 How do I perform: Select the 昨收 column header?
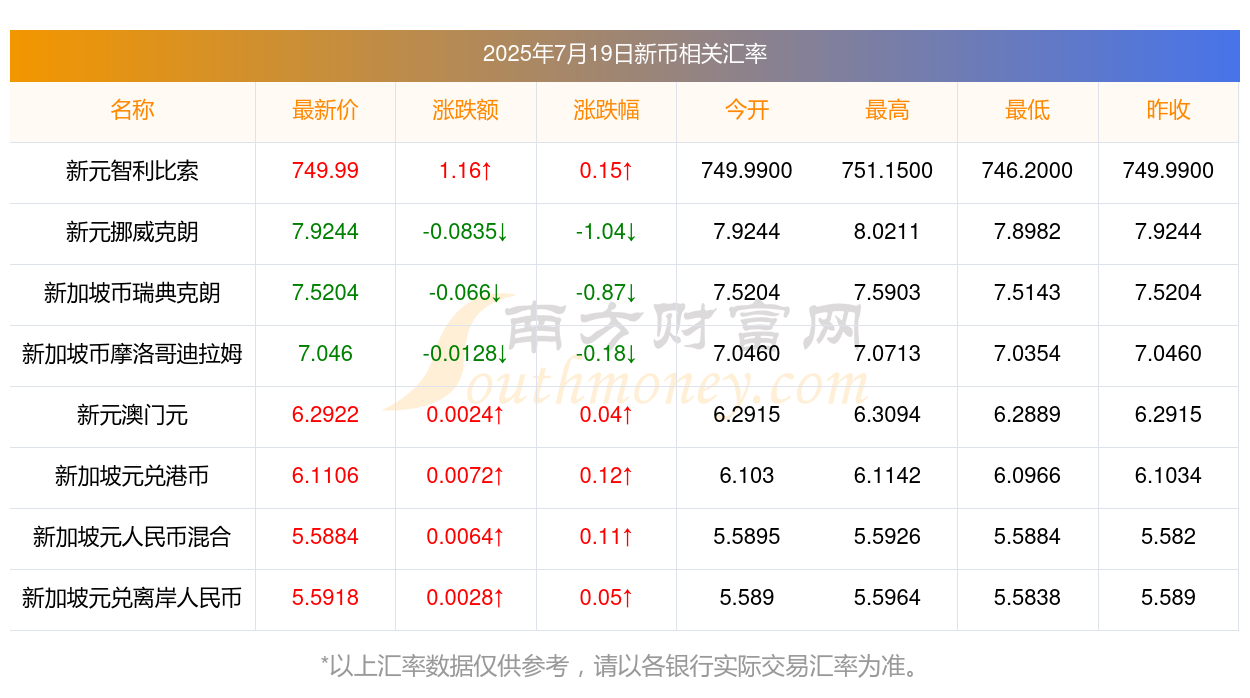[1168, 110]
